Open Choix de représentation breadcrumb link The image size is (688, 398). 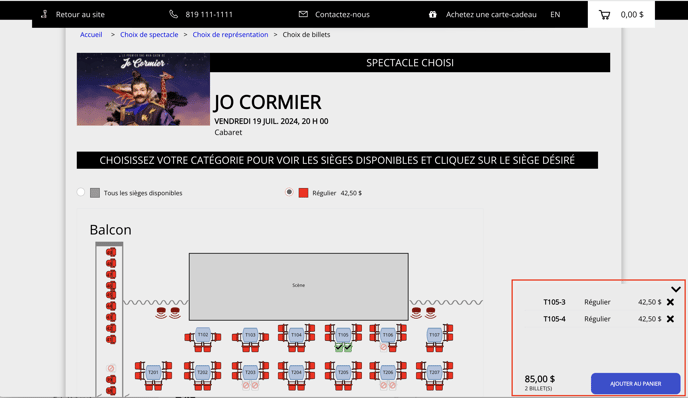coord(230,35)
